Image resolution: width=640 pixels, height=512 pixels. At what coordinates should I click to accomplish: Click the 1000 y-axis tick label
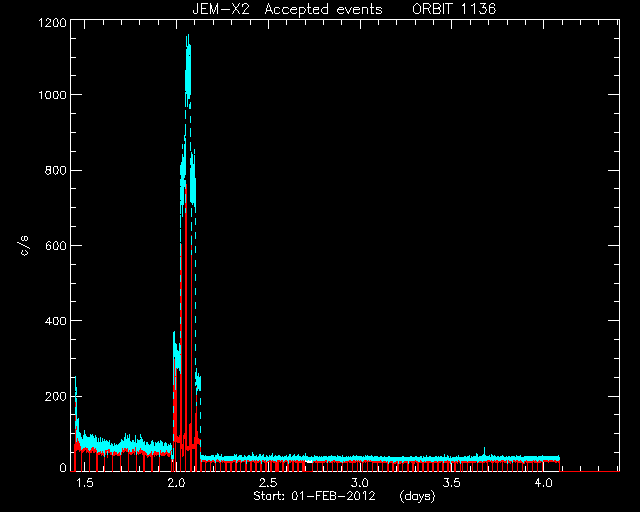pyautogui.click(x=52, y=95)
